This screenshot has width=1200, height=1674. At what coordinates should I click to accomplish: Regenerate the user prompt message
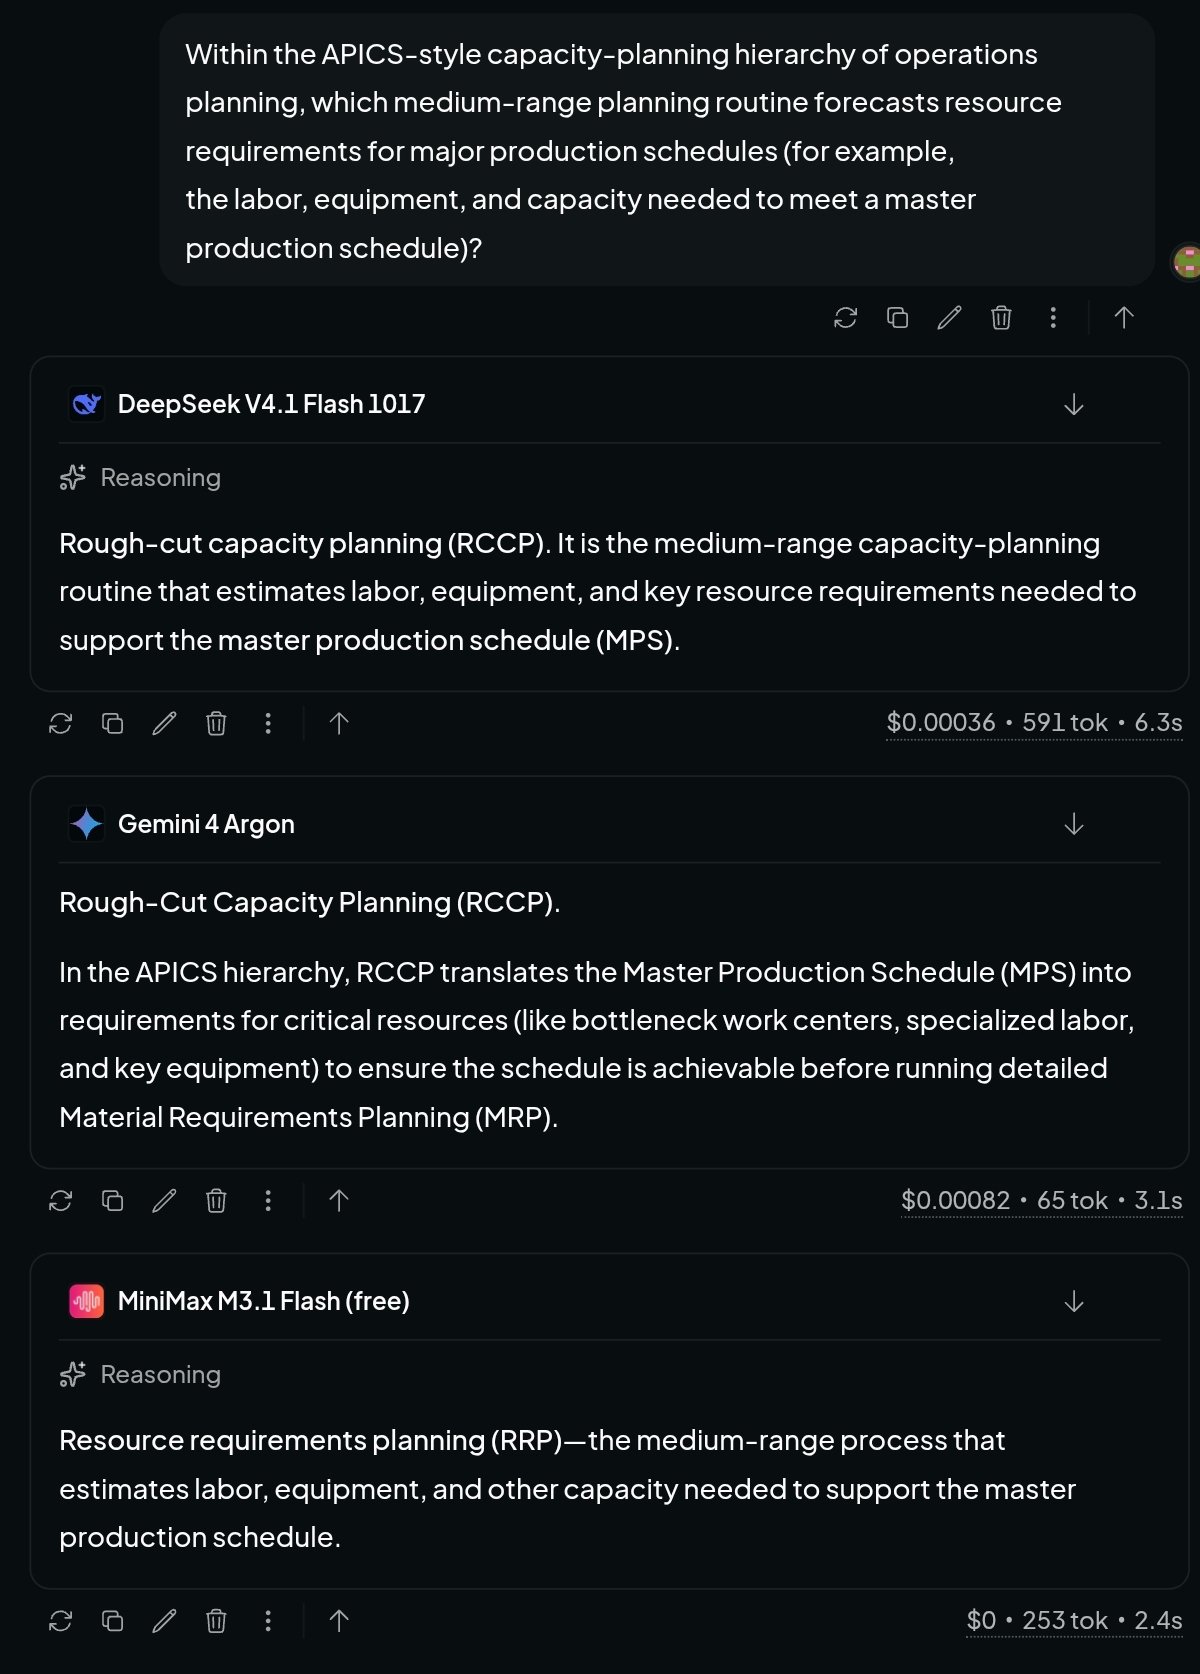click(x=845, y=318)
